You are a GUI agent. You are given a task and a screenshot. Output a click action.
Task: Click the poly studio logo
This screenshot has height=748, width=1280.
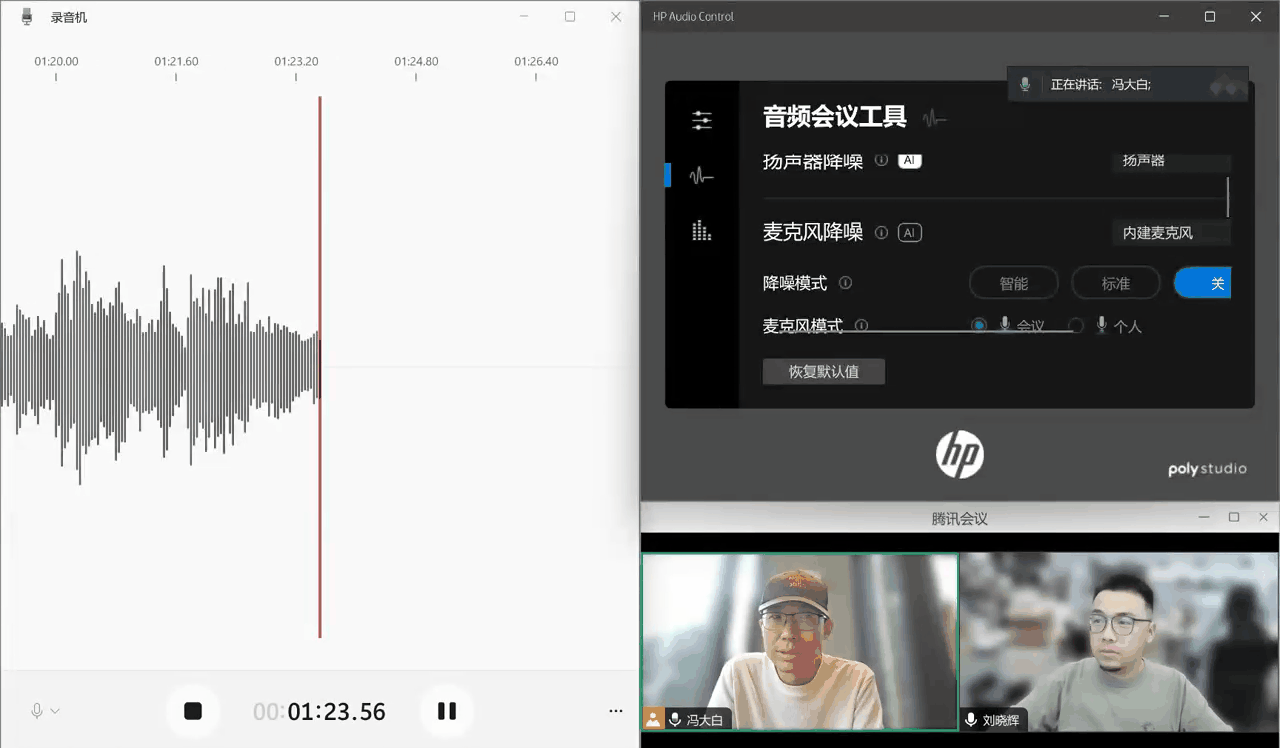coord(1207,469)
